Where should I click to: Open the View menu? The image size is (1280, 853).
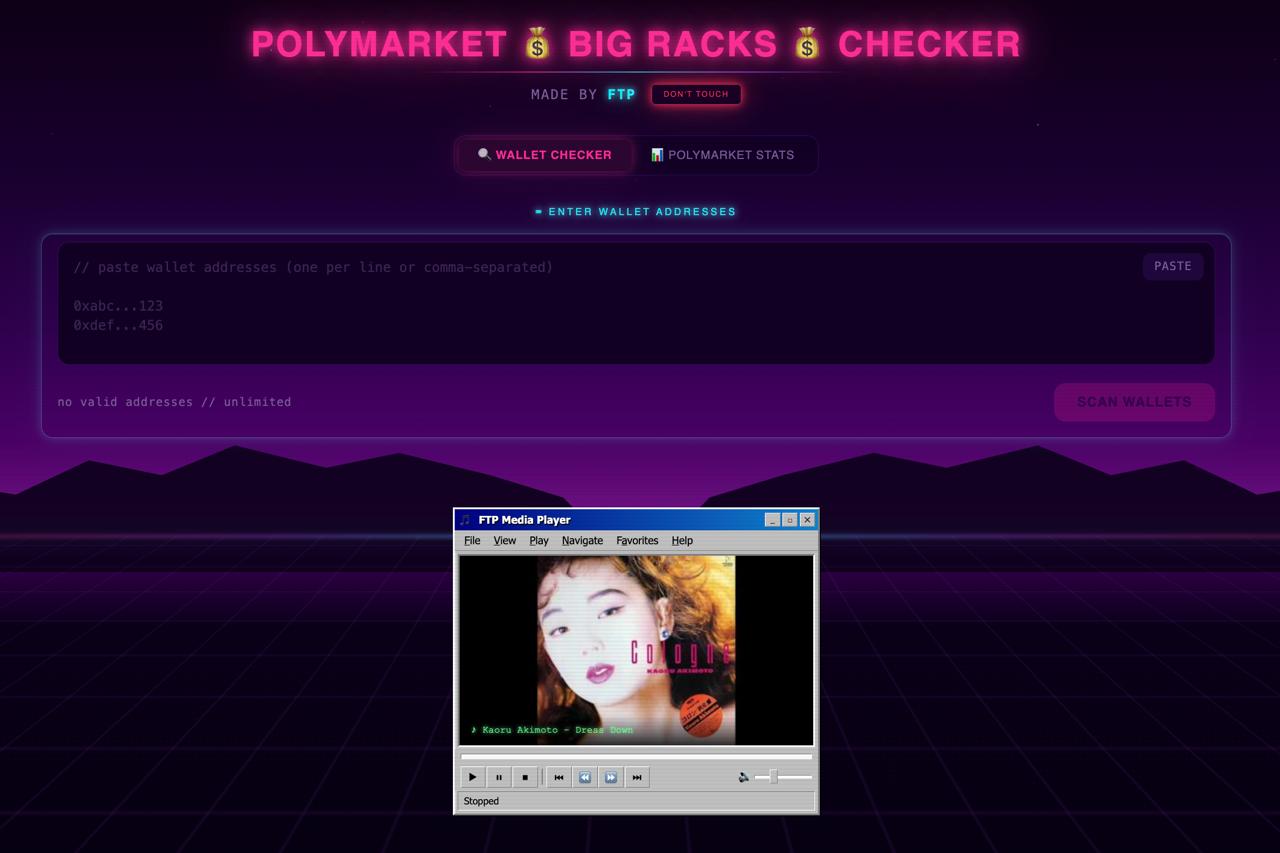pos(505,541)
